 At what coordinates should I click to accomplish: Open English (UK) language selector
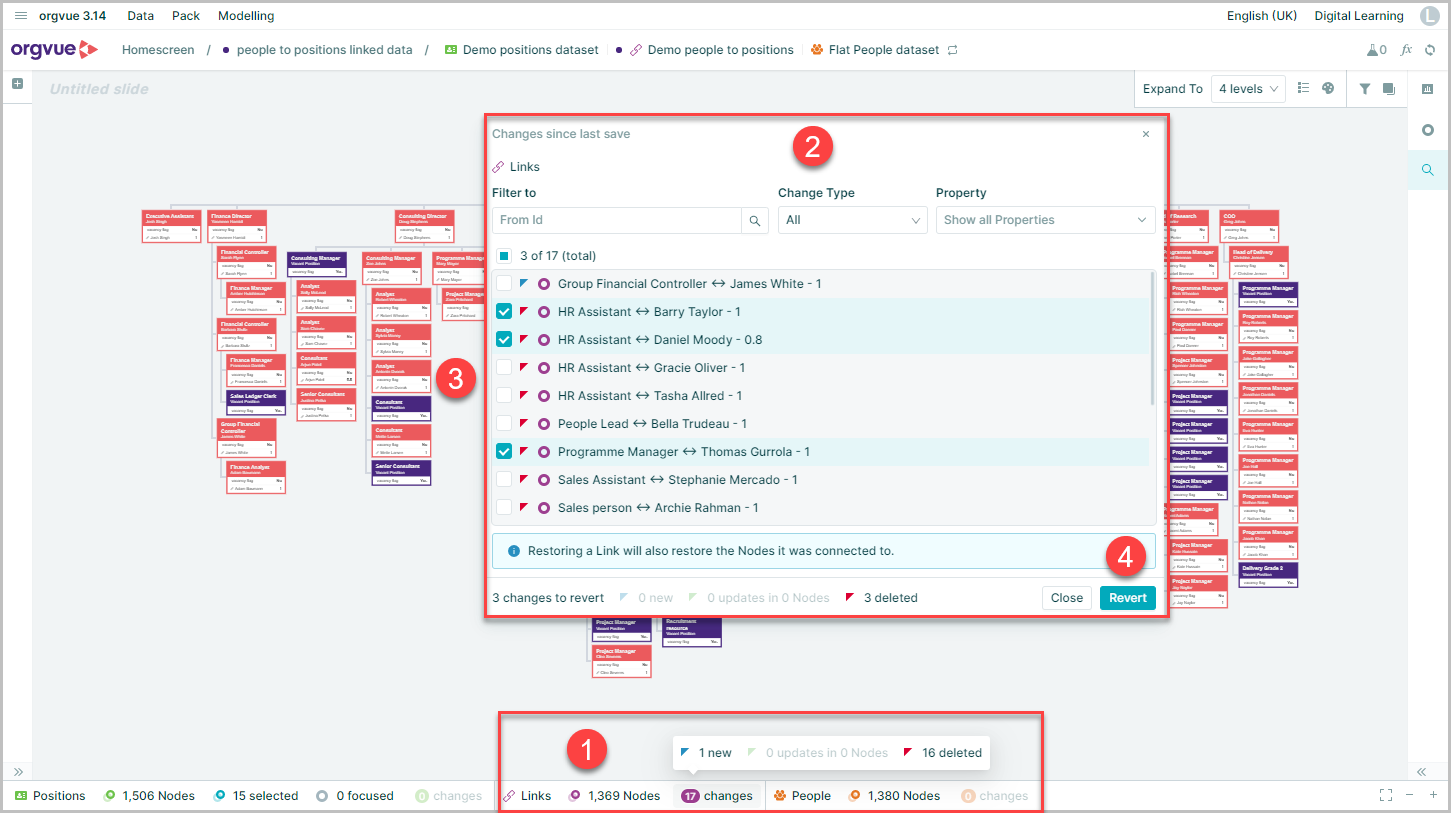[1262, 16]
